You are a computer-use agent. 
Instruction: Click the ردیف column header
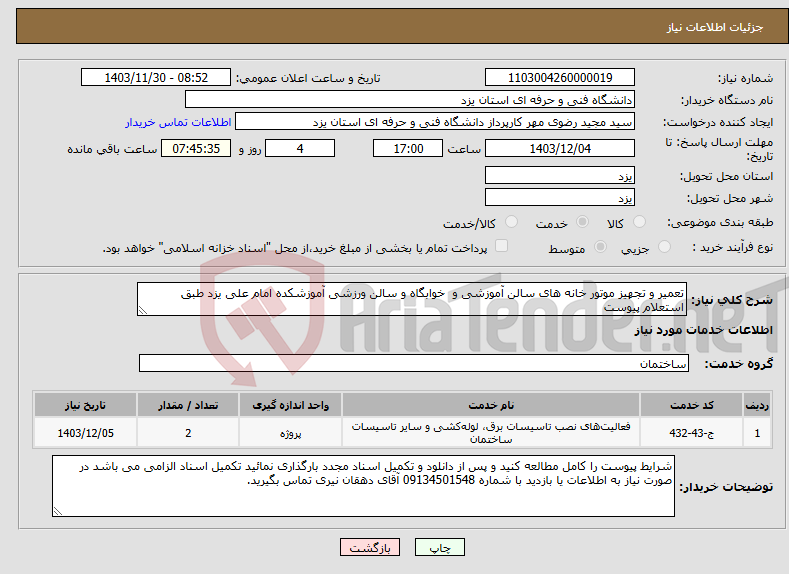(757, 405)
